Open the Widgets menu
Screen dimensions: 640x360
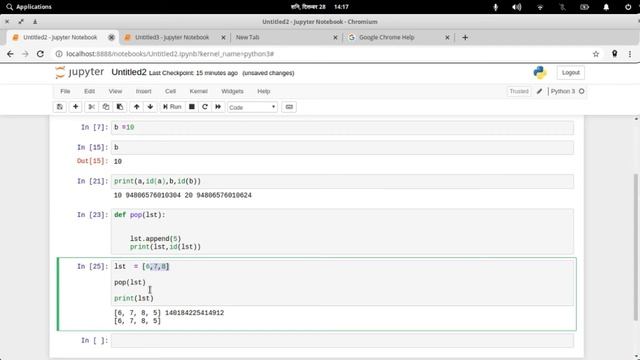click(232, 91)
